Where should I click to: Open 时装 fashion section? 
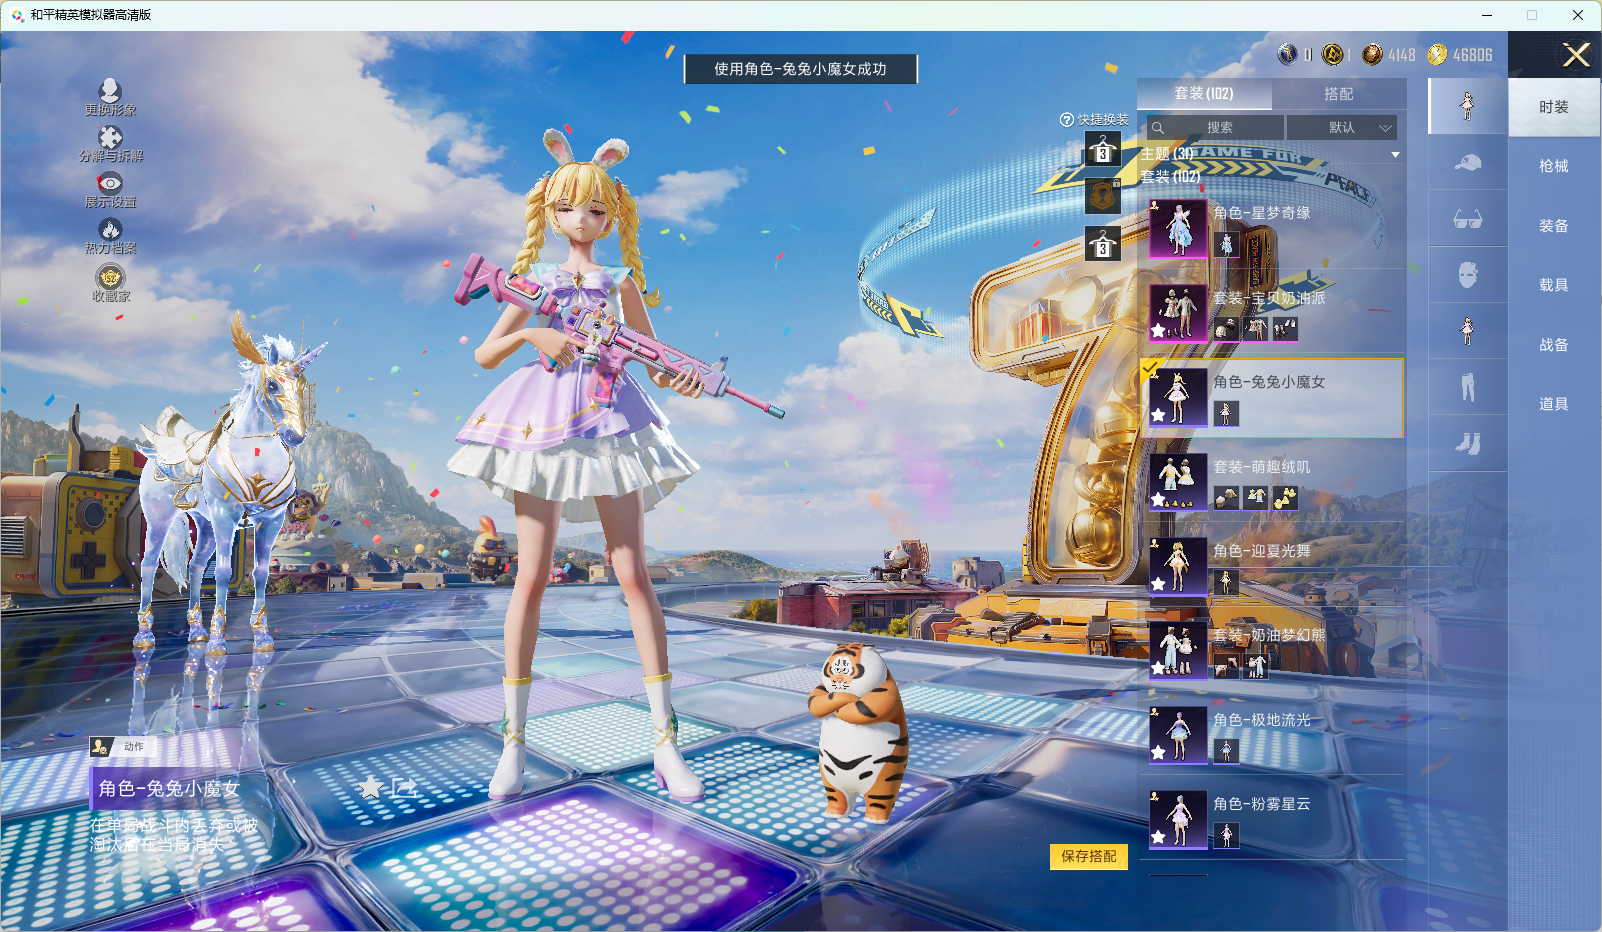coord(1554,107)
